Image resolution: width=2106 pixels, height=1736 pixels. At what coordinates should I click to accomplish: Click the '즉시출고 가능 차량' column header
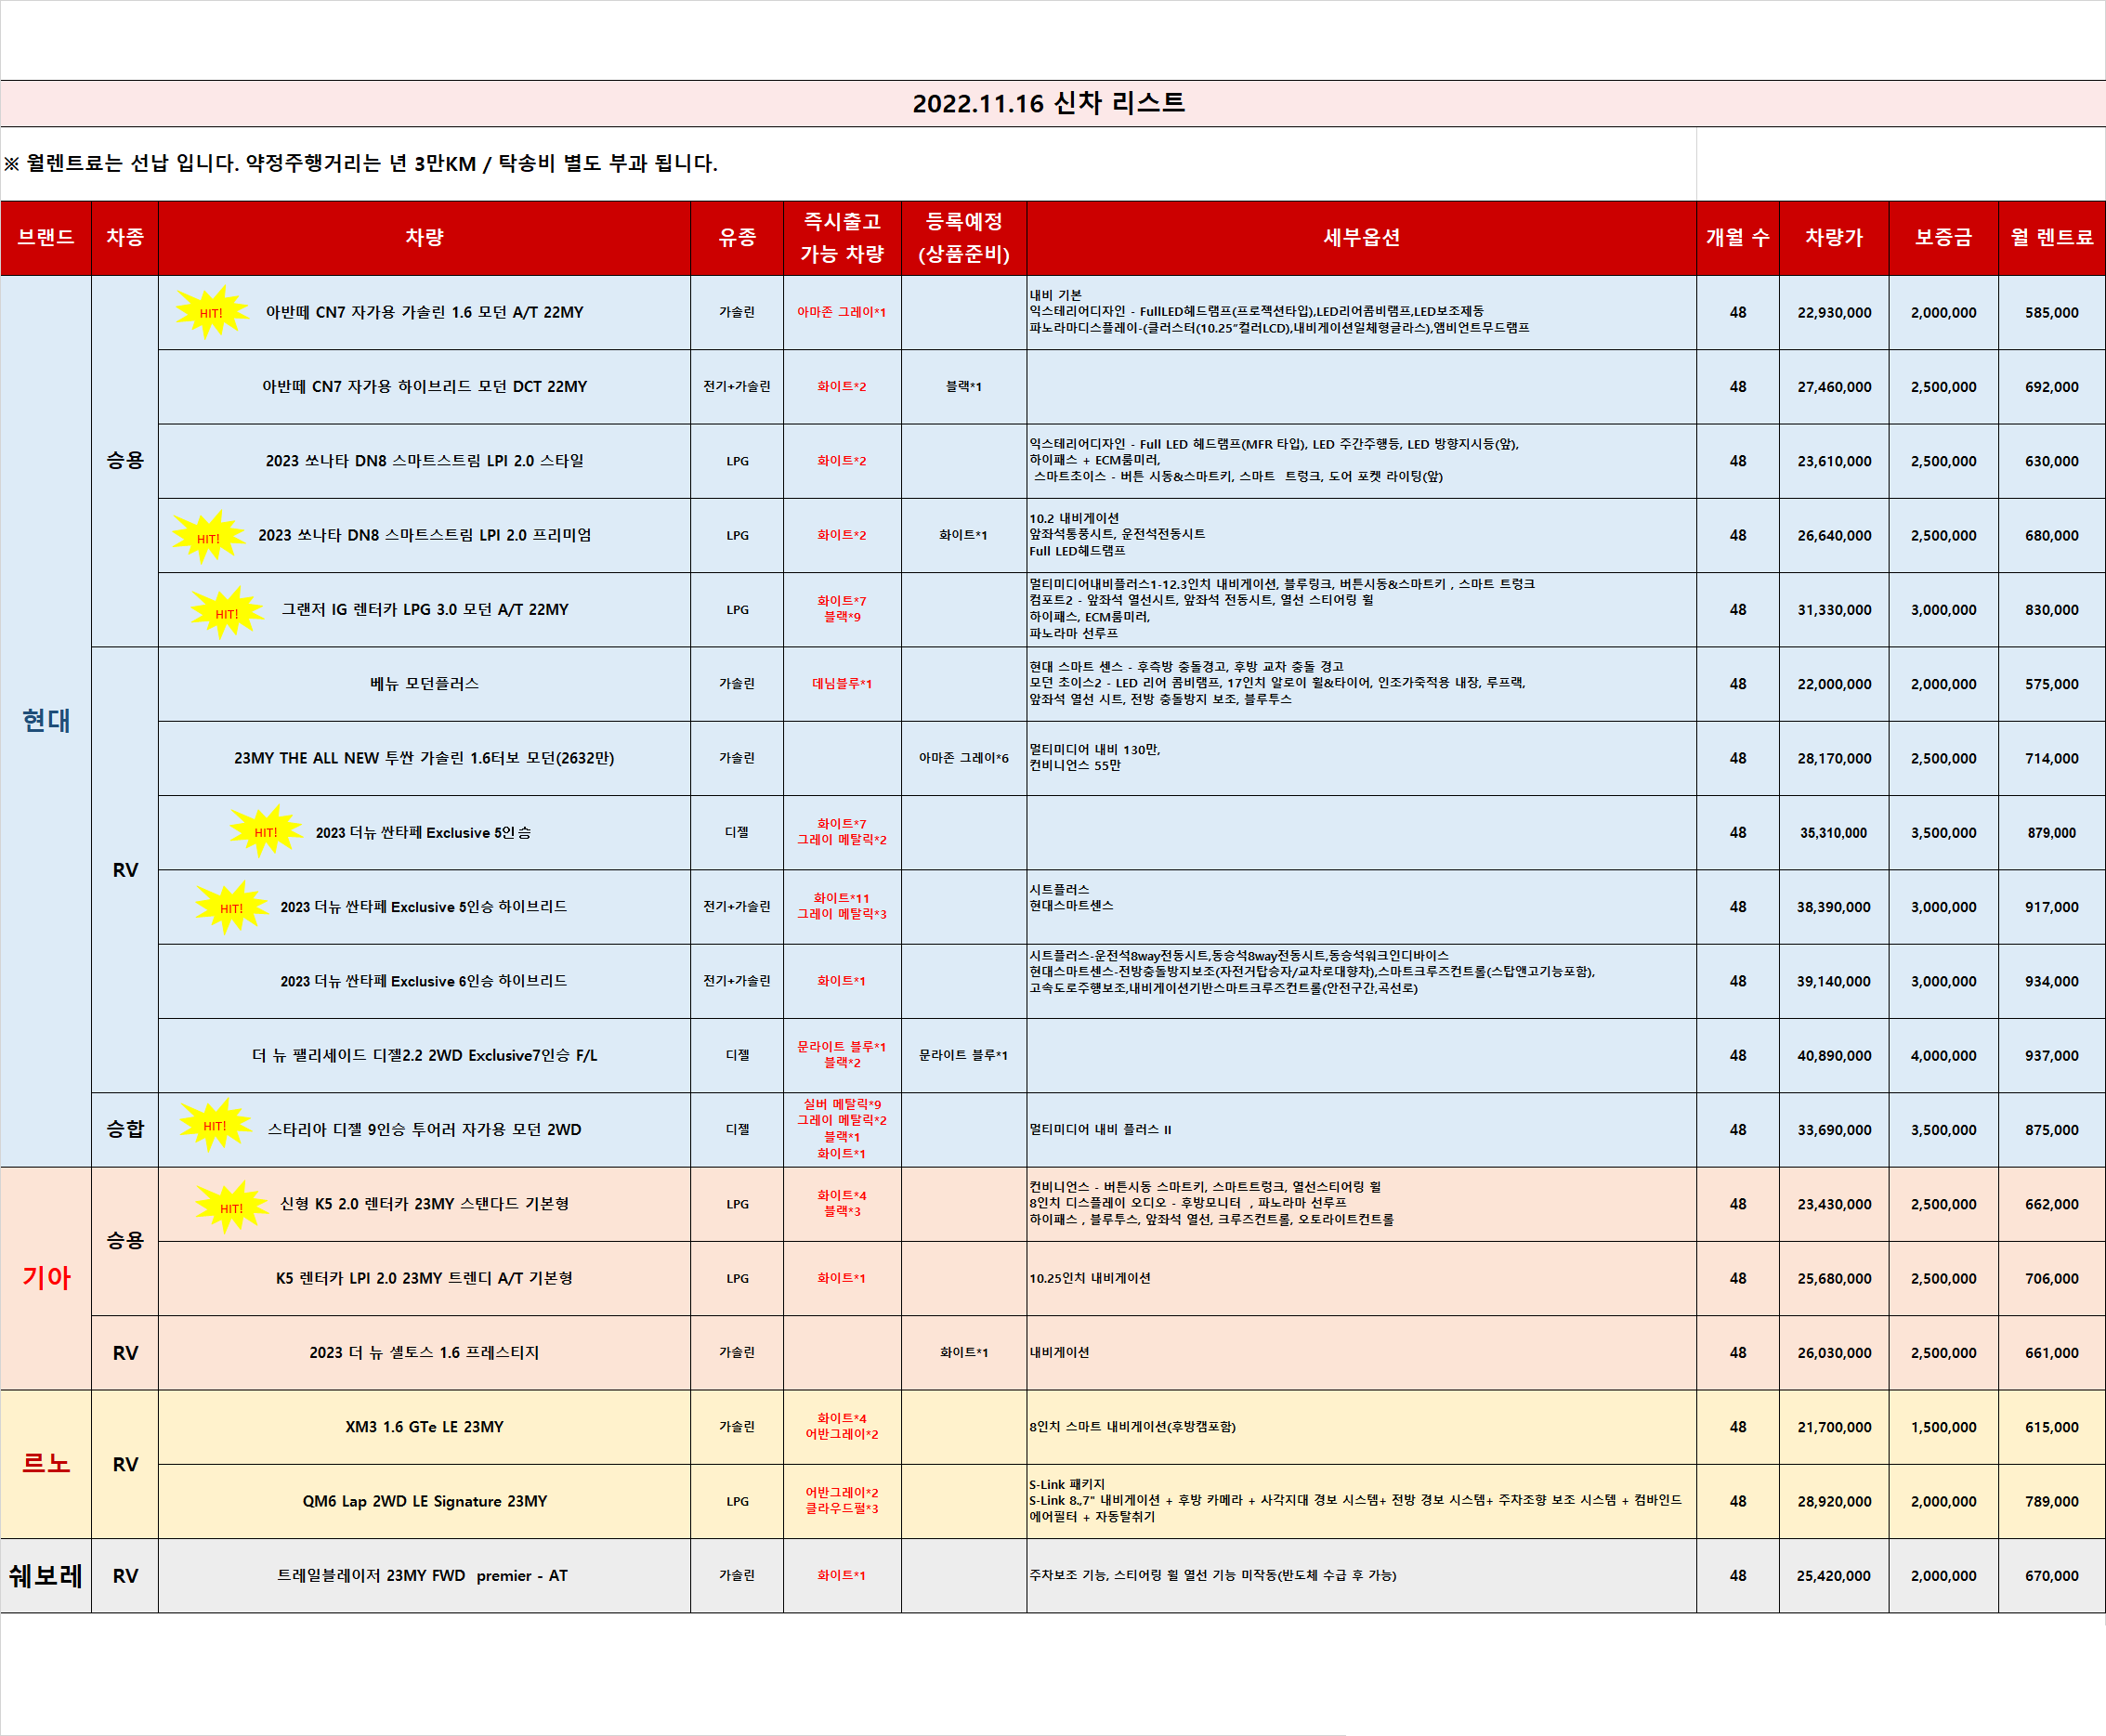point(842,238)
